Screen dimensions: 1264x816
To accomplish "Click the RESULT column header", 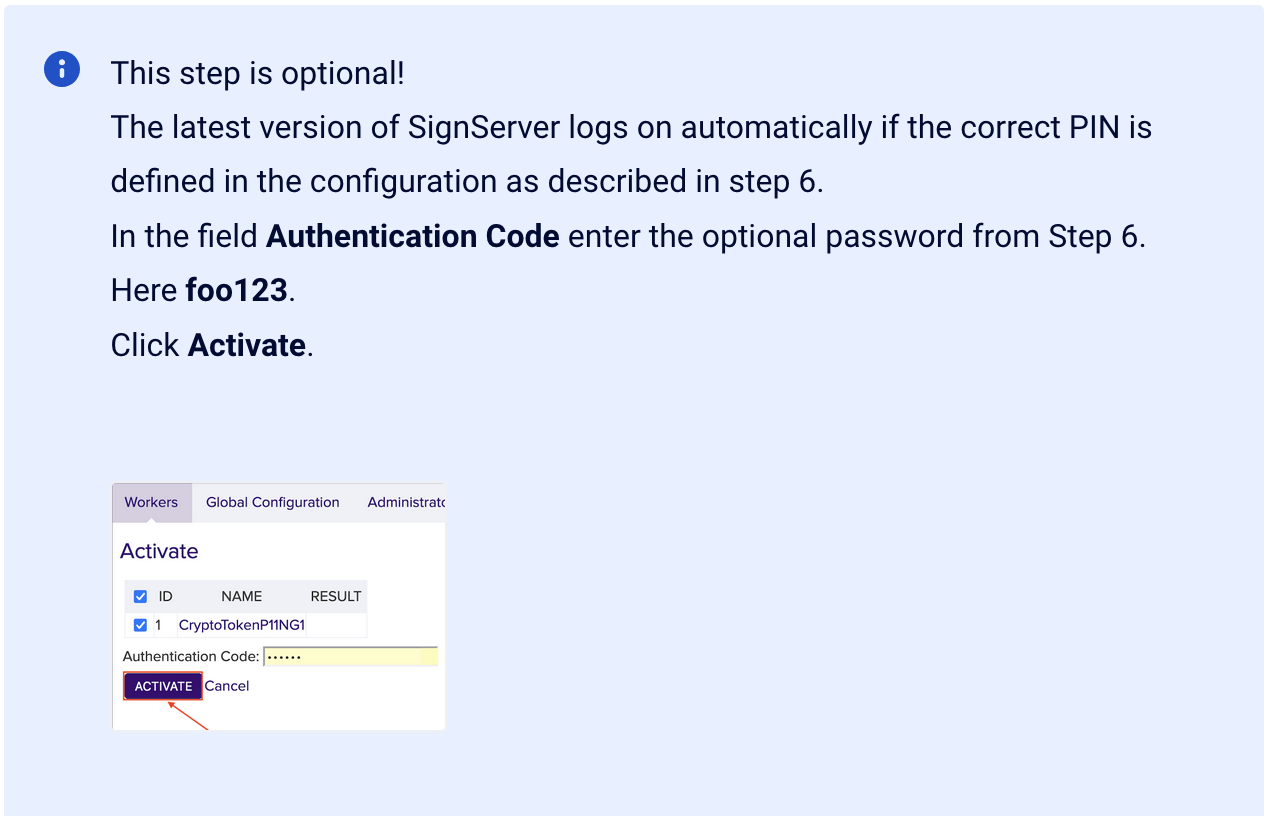I will click(335, 596).
